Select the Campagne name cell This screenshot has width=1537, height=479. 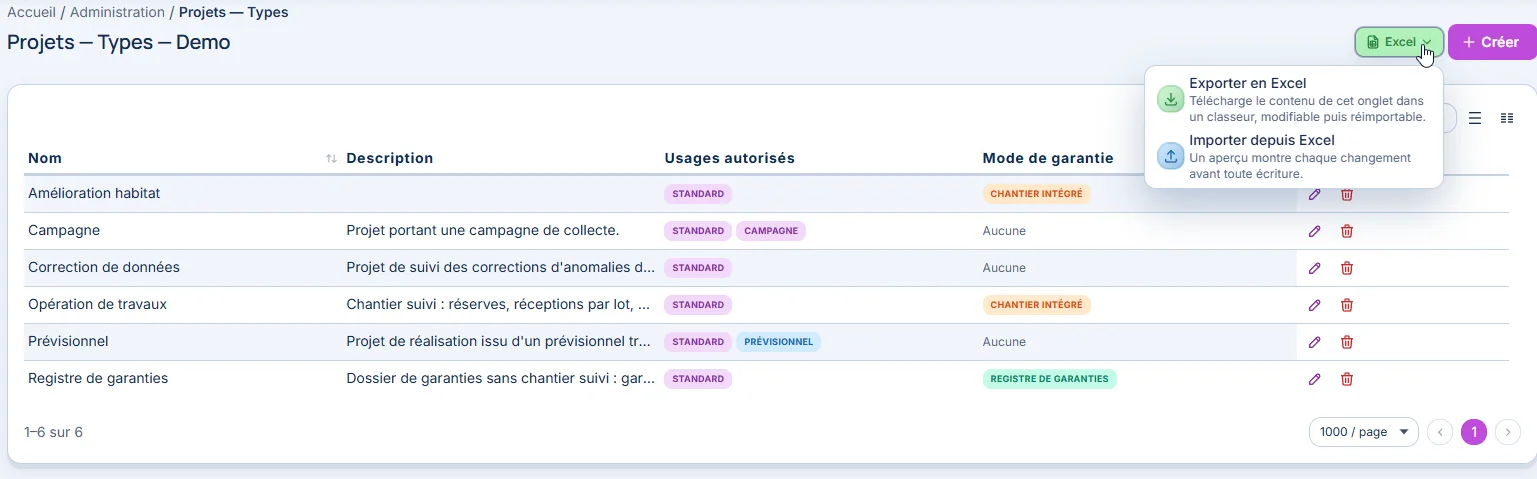[64, 230]
